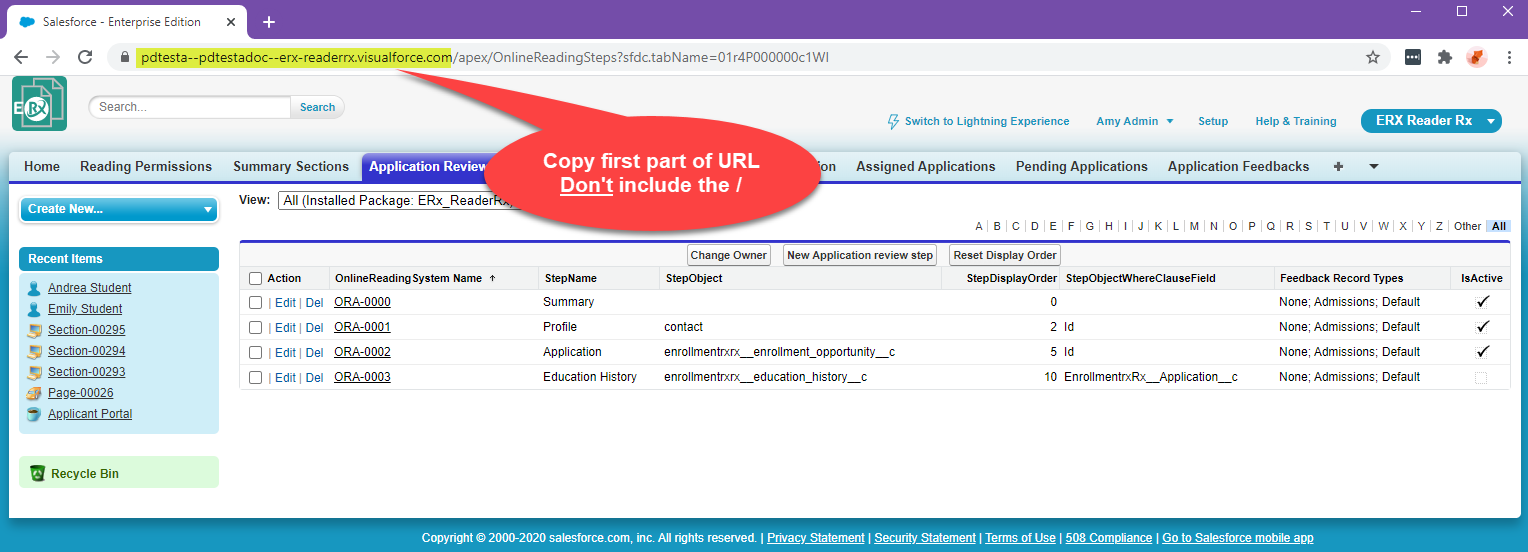Expand the Create New dropdown
1528x552 pixels.
pyautogui.click(x=208, y=210)
